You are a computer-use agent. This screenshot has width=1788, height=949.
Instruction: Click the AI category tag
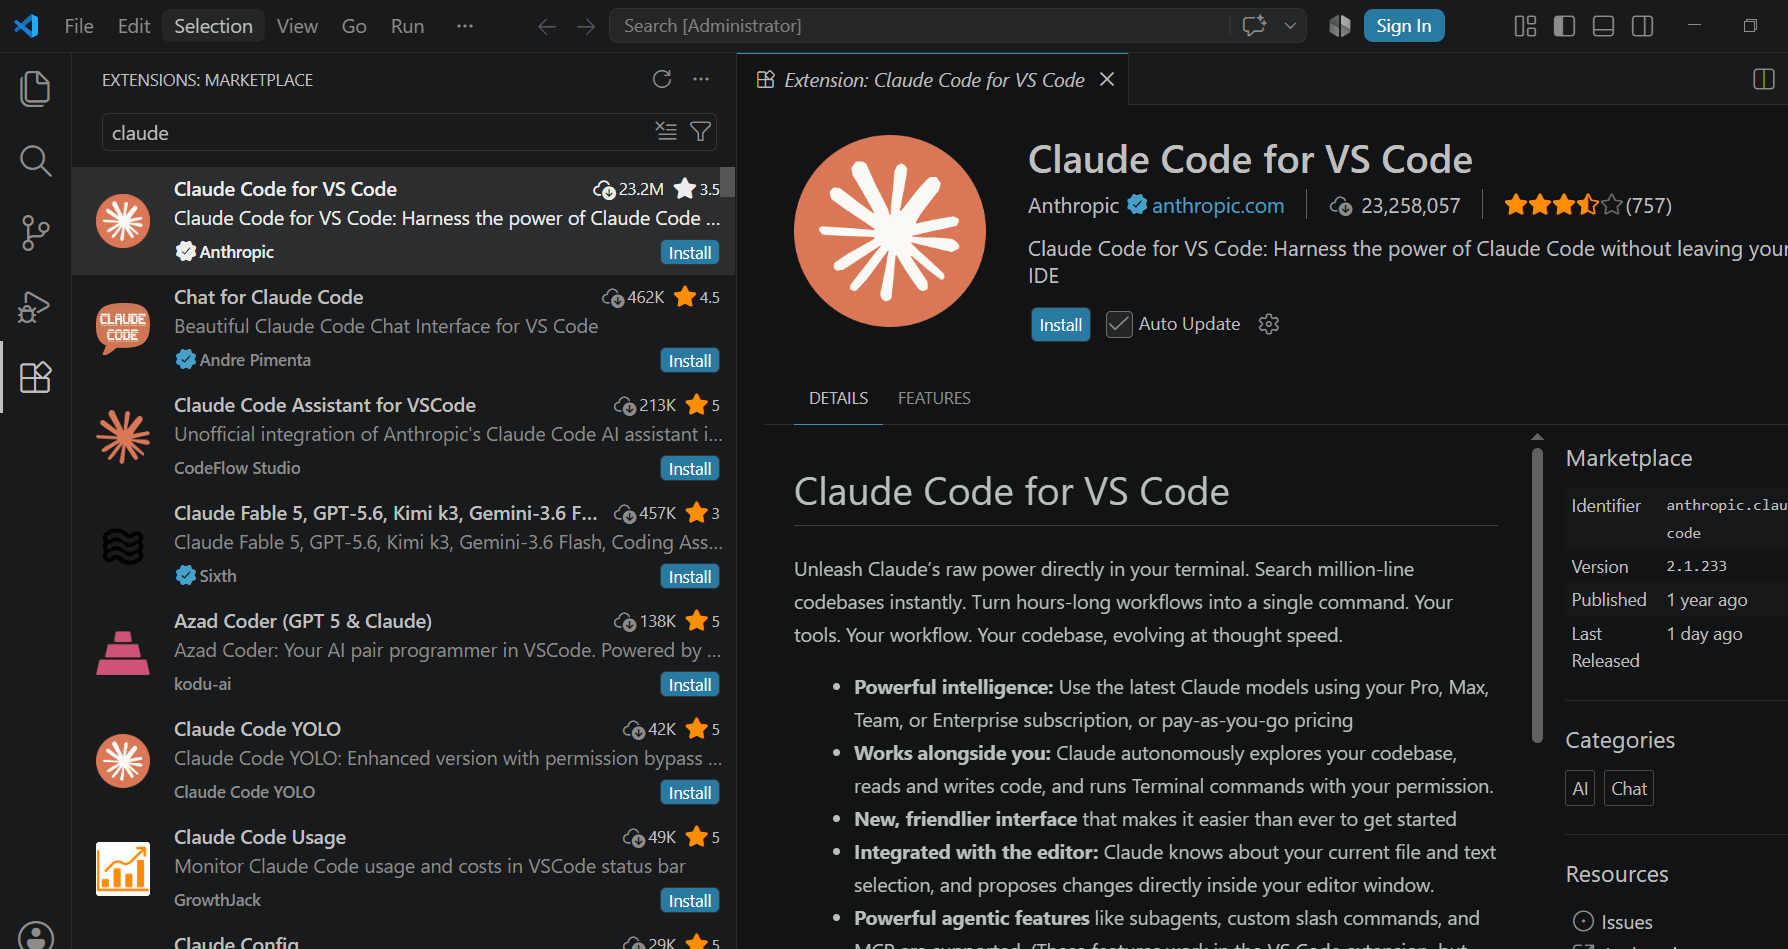pos(1580,788)
